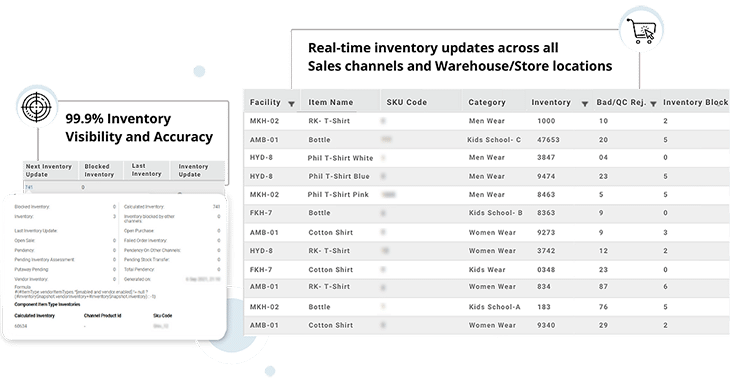The height and width of the screenshot is (380, 730).
Task: Select the Phil T-Shirt Blue item
Action: coord(339,176)
